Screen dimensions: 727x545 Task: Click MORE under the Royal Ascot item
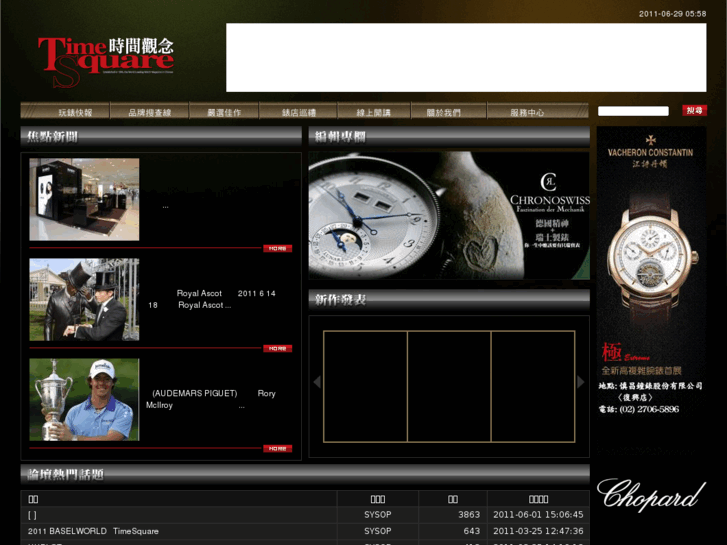tap(277, 348)
